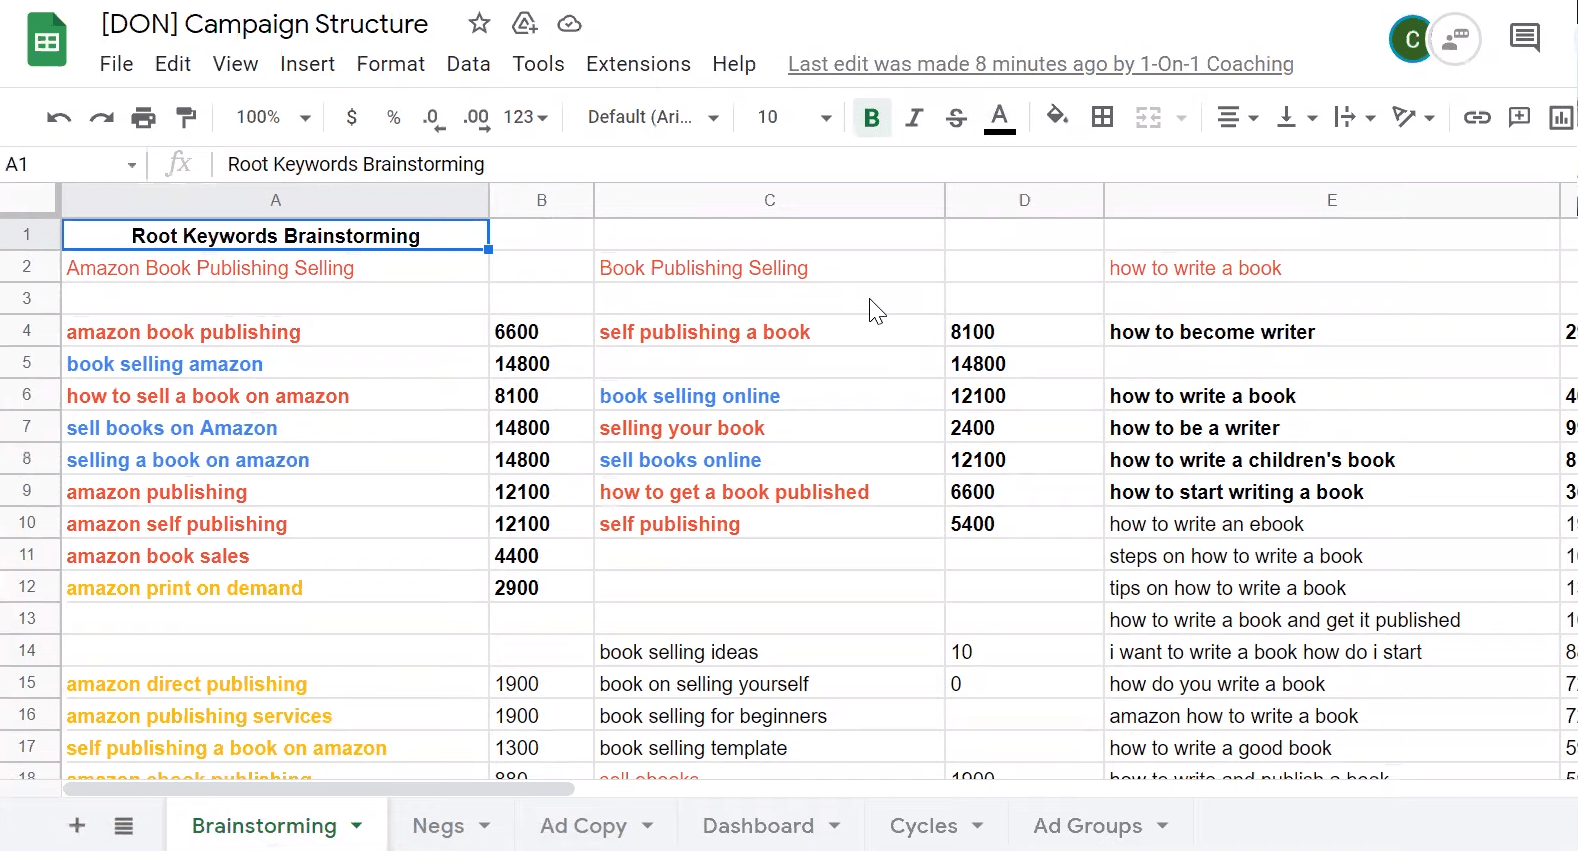
Task: Add a new sheet with plus button
Action: coord(77,826)
